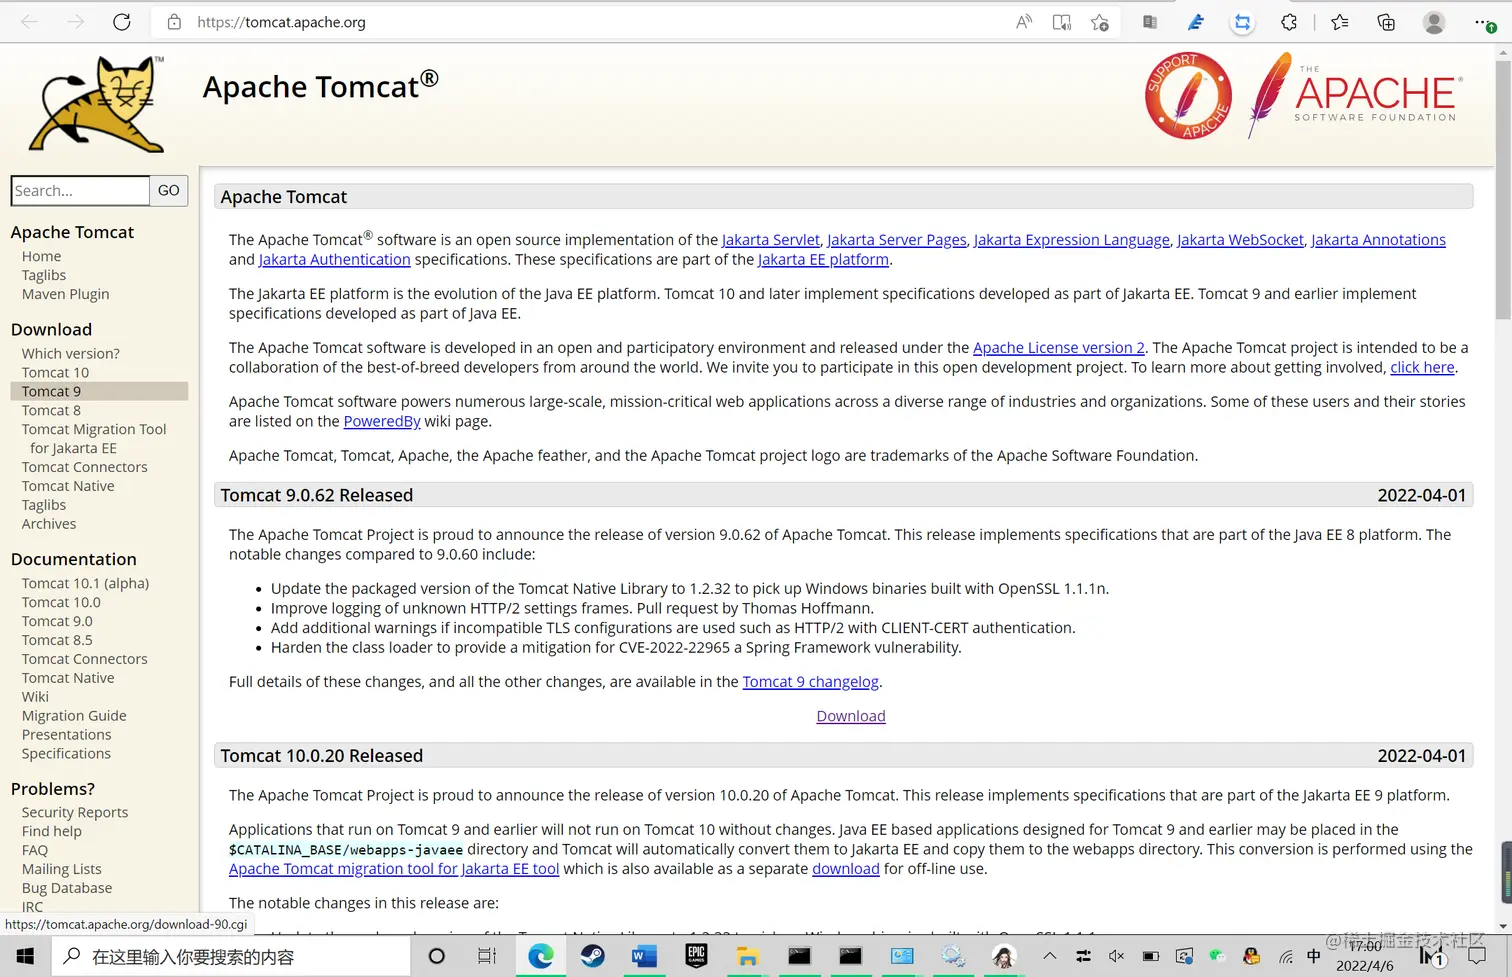
Task: Open Word from the taskbar
Action: [644, 957]
